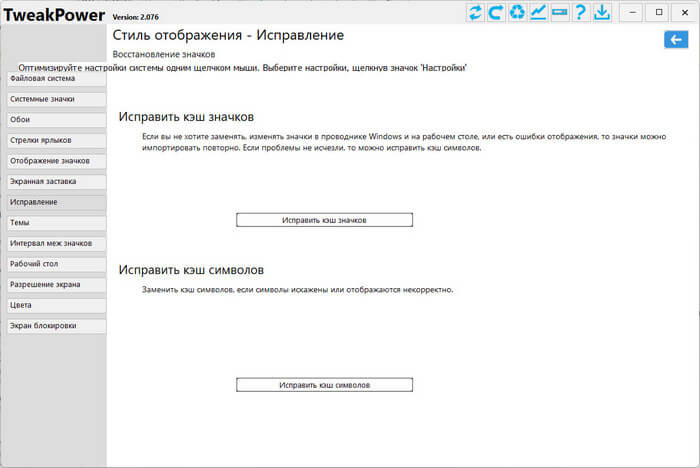Minimize the TweakPower window
Image resolution: width=700 pixels, height=468 pixels.
(633, 13)
